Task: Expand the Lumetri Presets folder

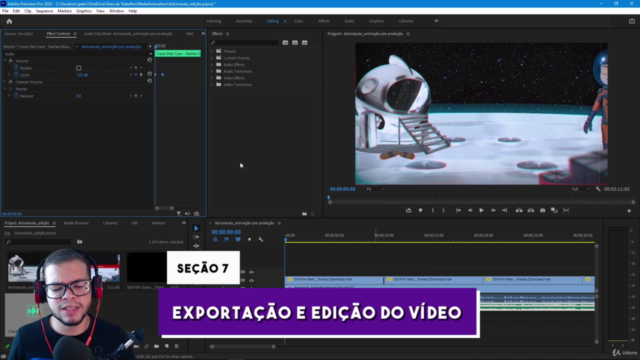Action: 212,58
